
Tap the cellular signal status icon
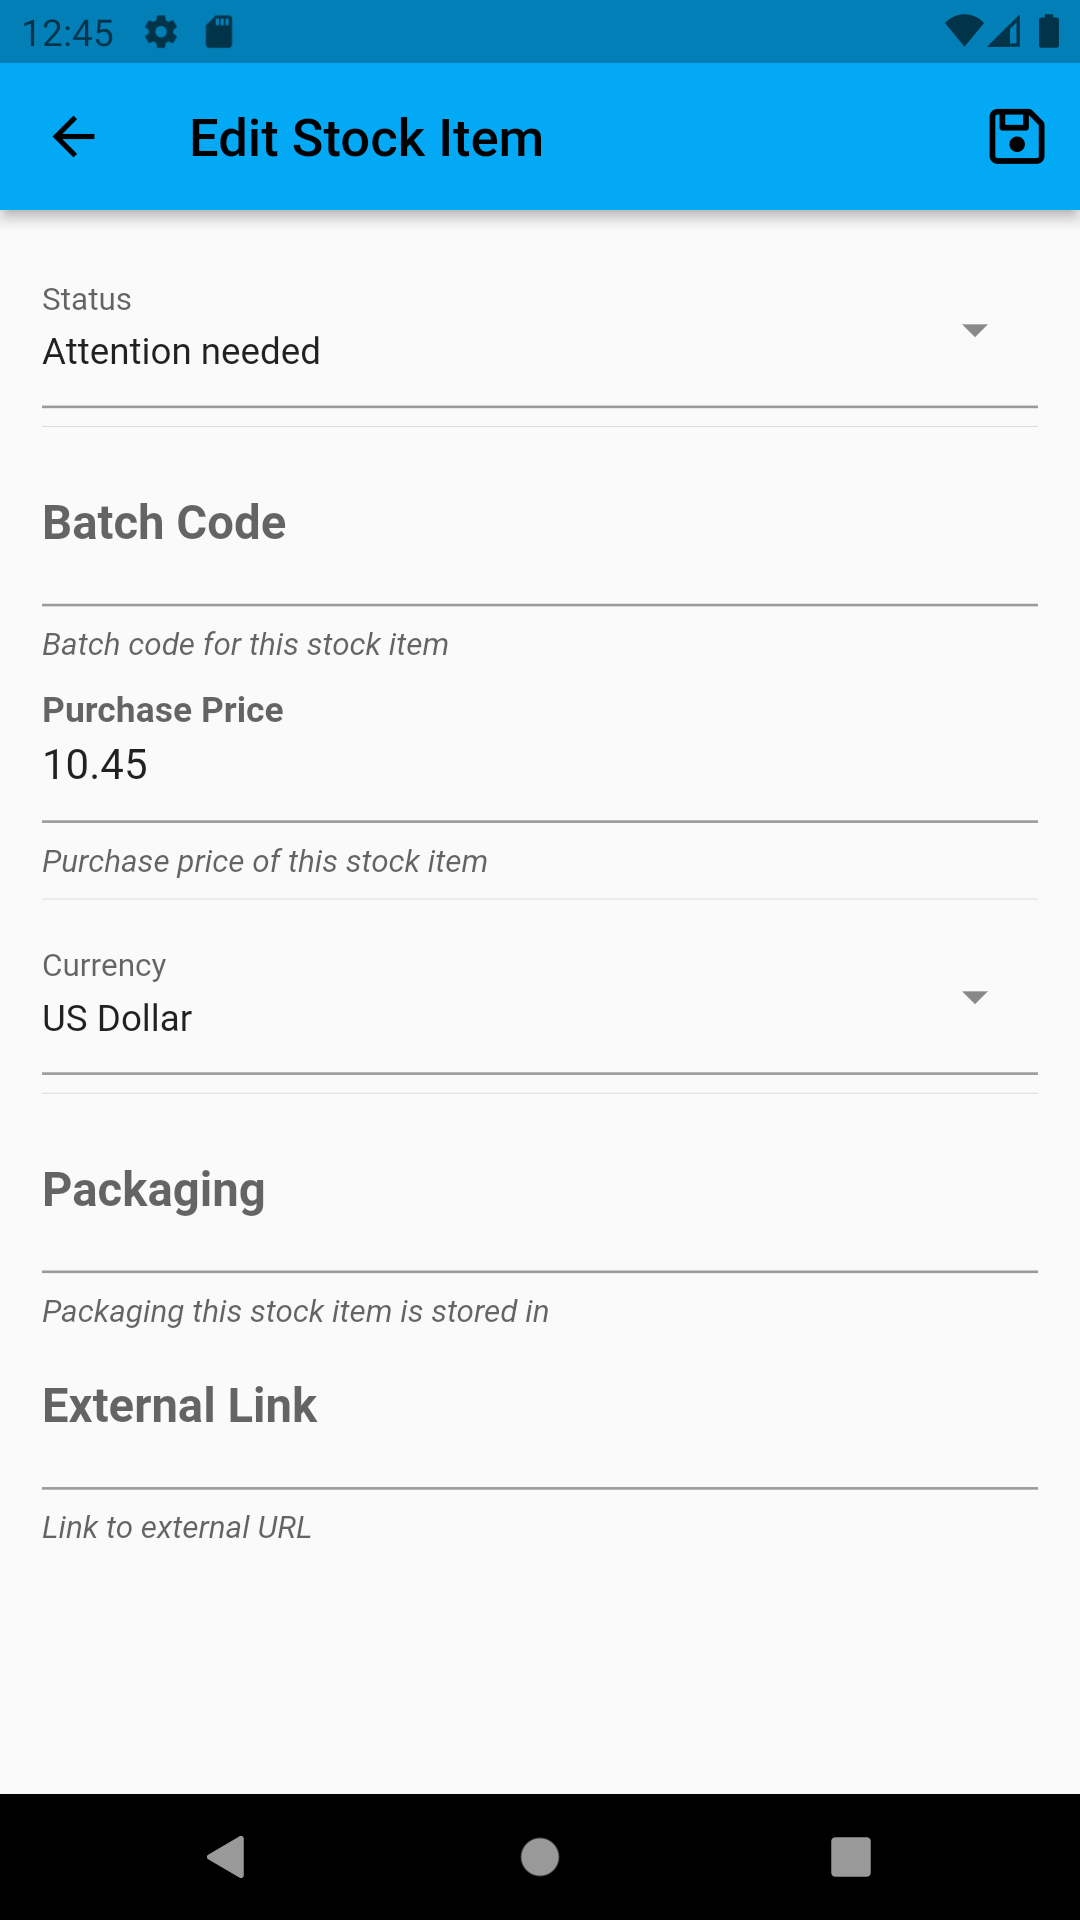1006,32
